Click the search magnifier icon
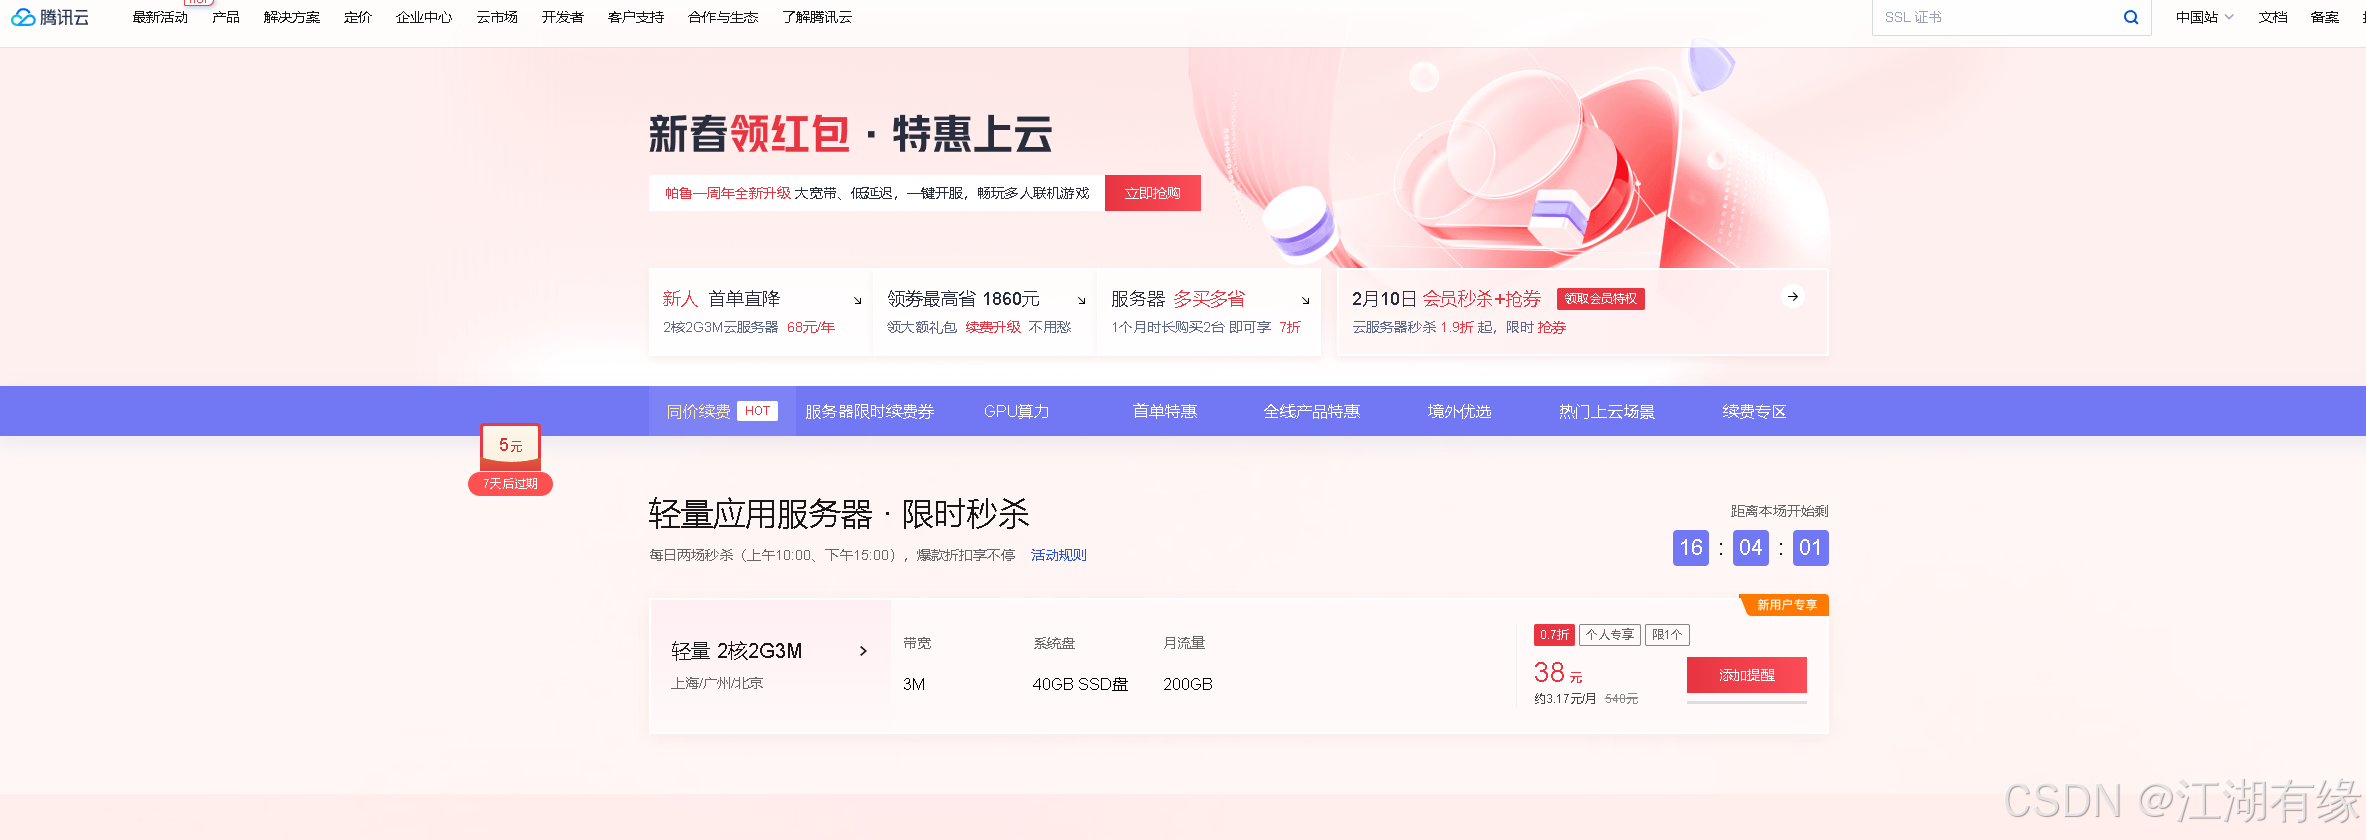This screenshot has width=2366, height=840. click(x=2131, y=17)
